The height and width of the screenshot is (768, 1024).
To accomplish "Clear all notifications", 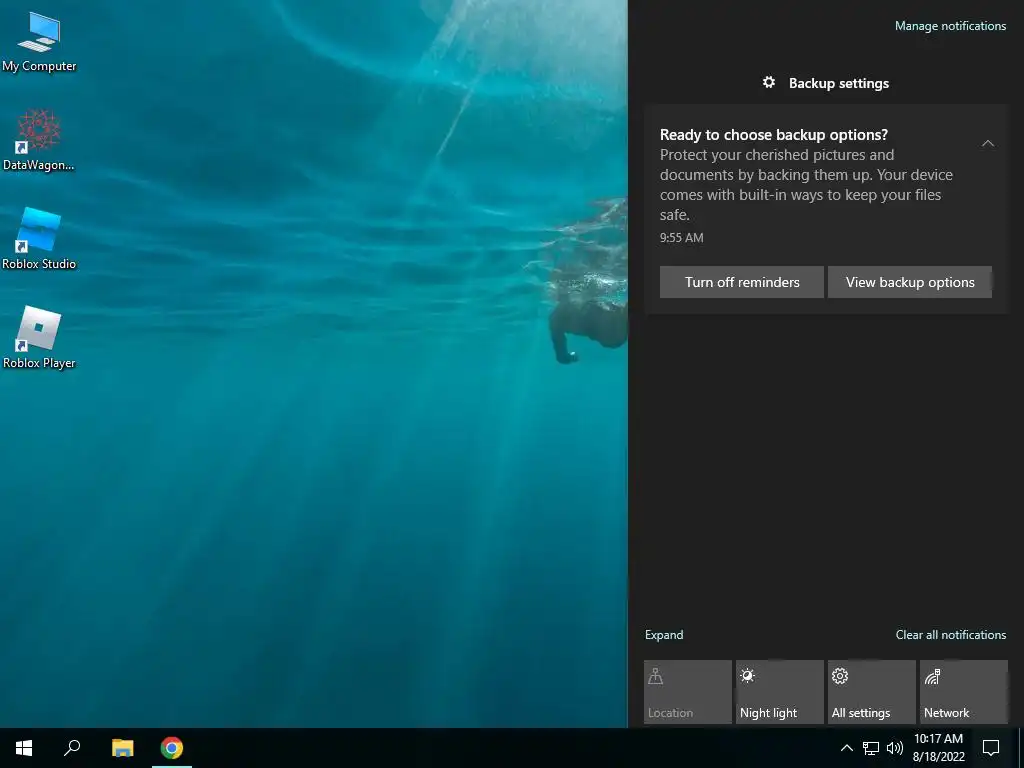I will coord(950,635).
